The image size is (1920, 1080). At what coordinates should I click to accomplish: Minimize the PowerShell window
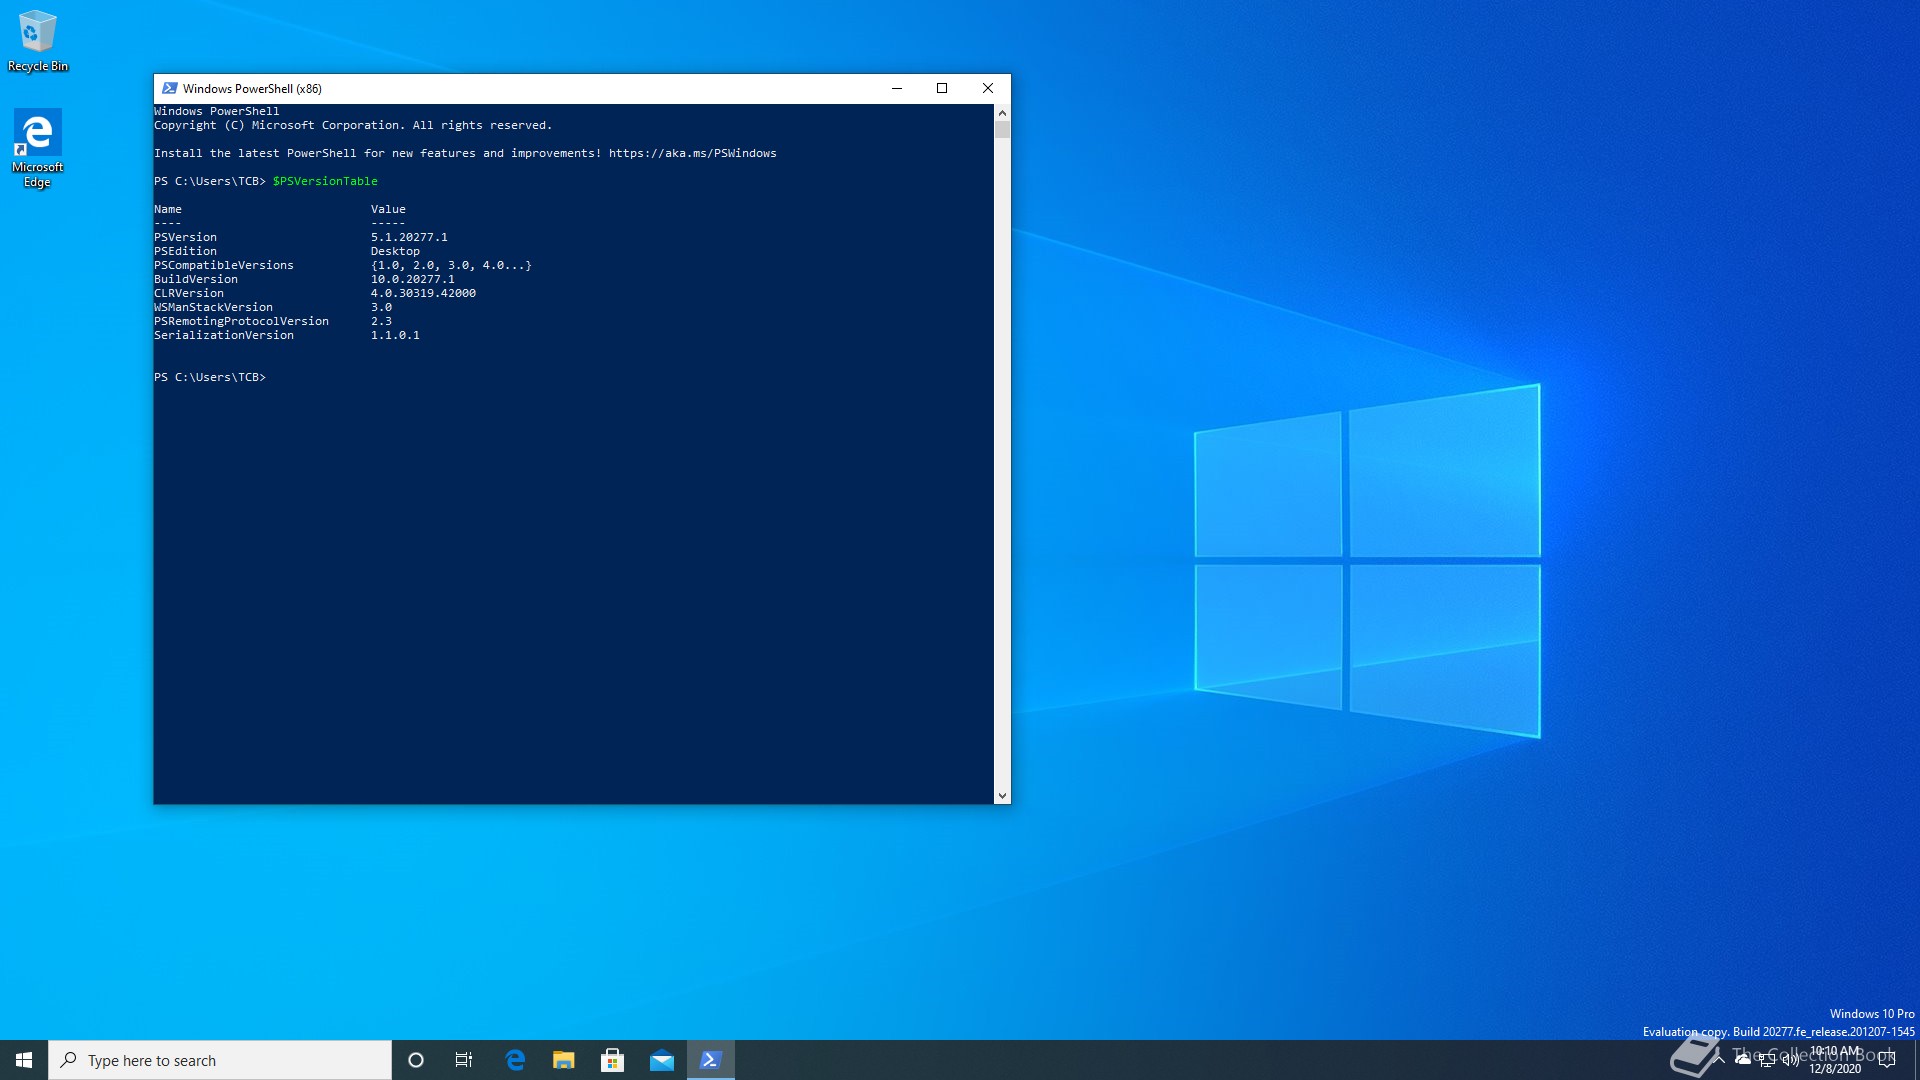pos(897,88)
